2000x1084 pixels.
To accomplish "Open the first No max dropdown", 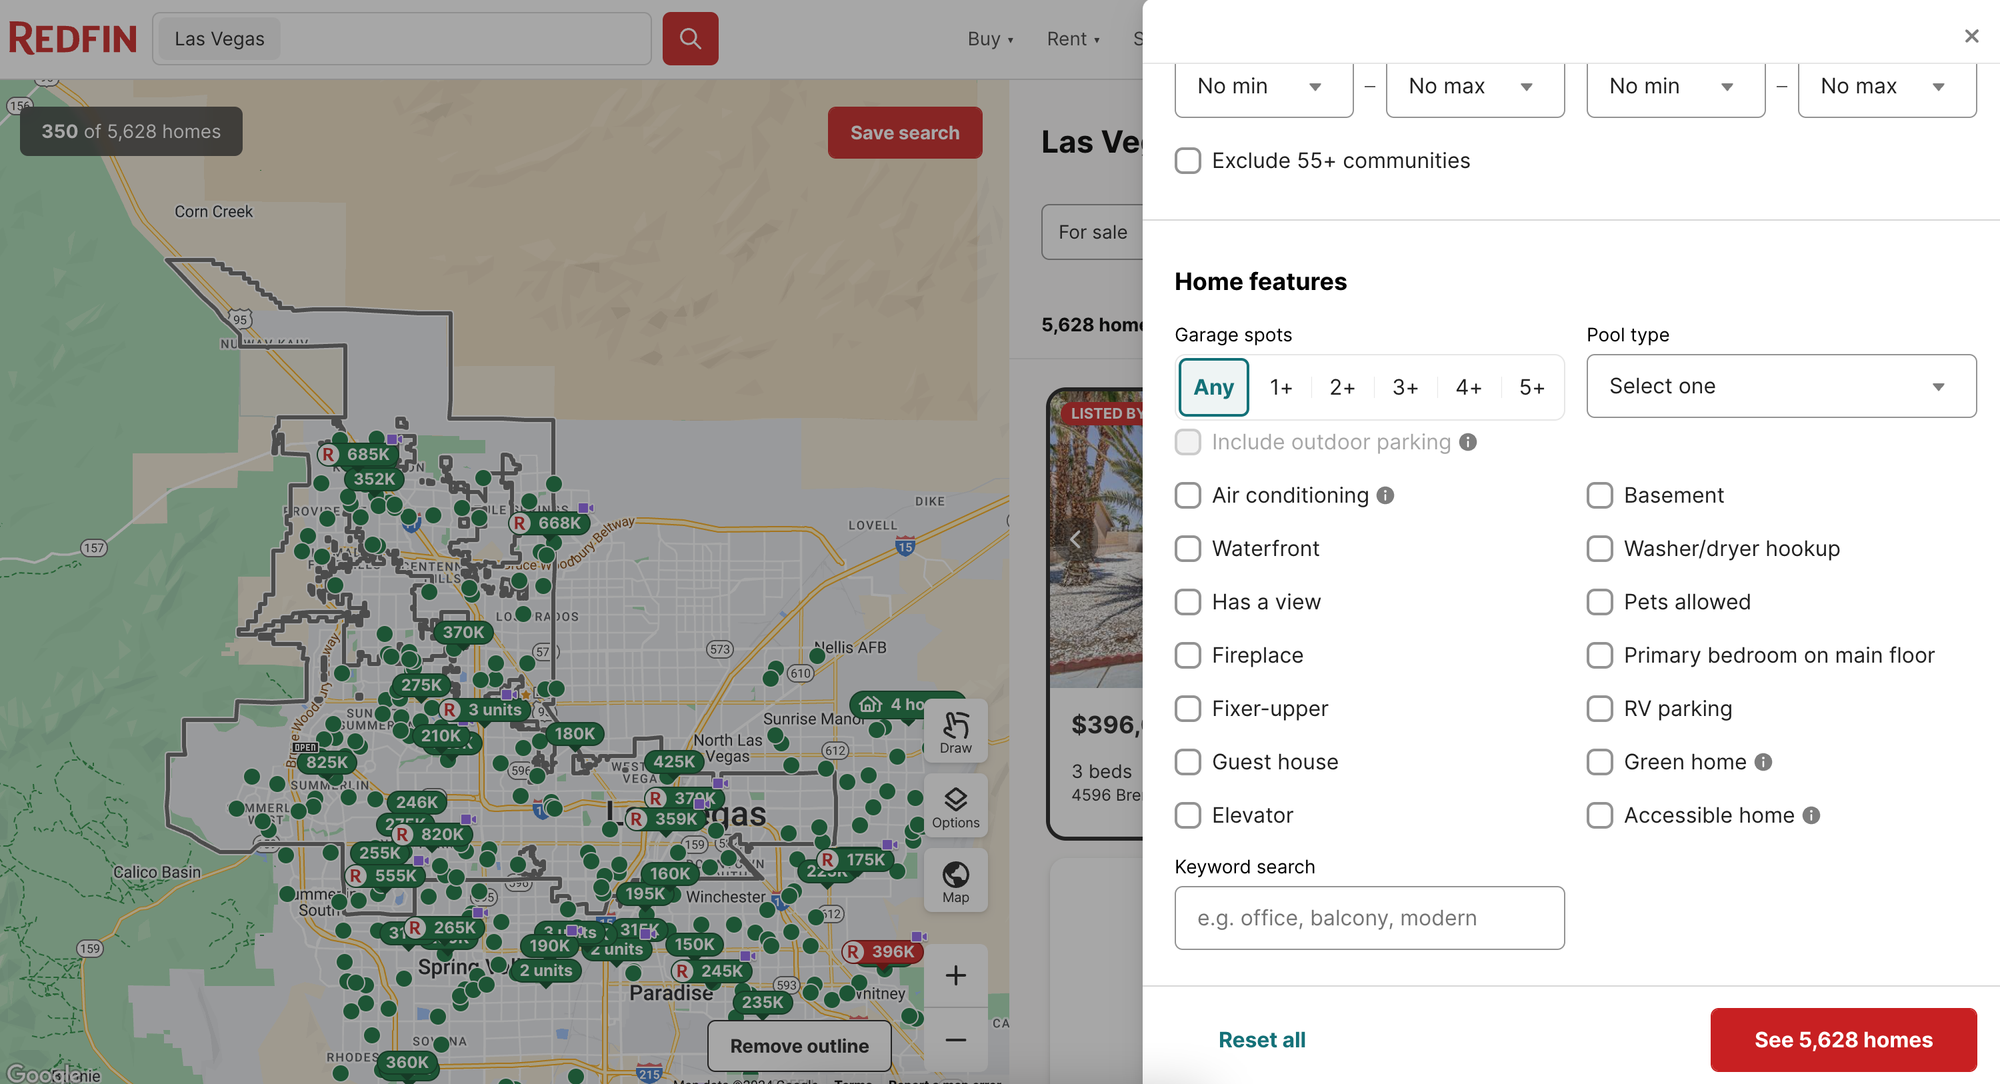I will click(x=1475, y=87).
